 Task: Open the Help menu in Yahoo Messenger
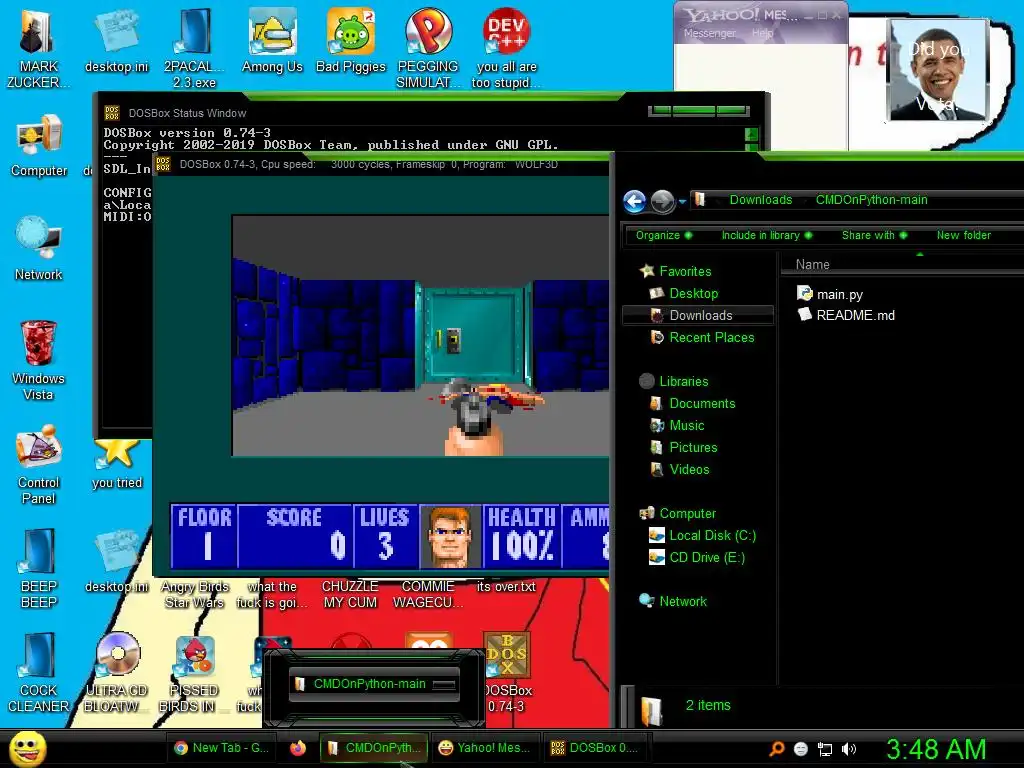(x=762, y=33)
